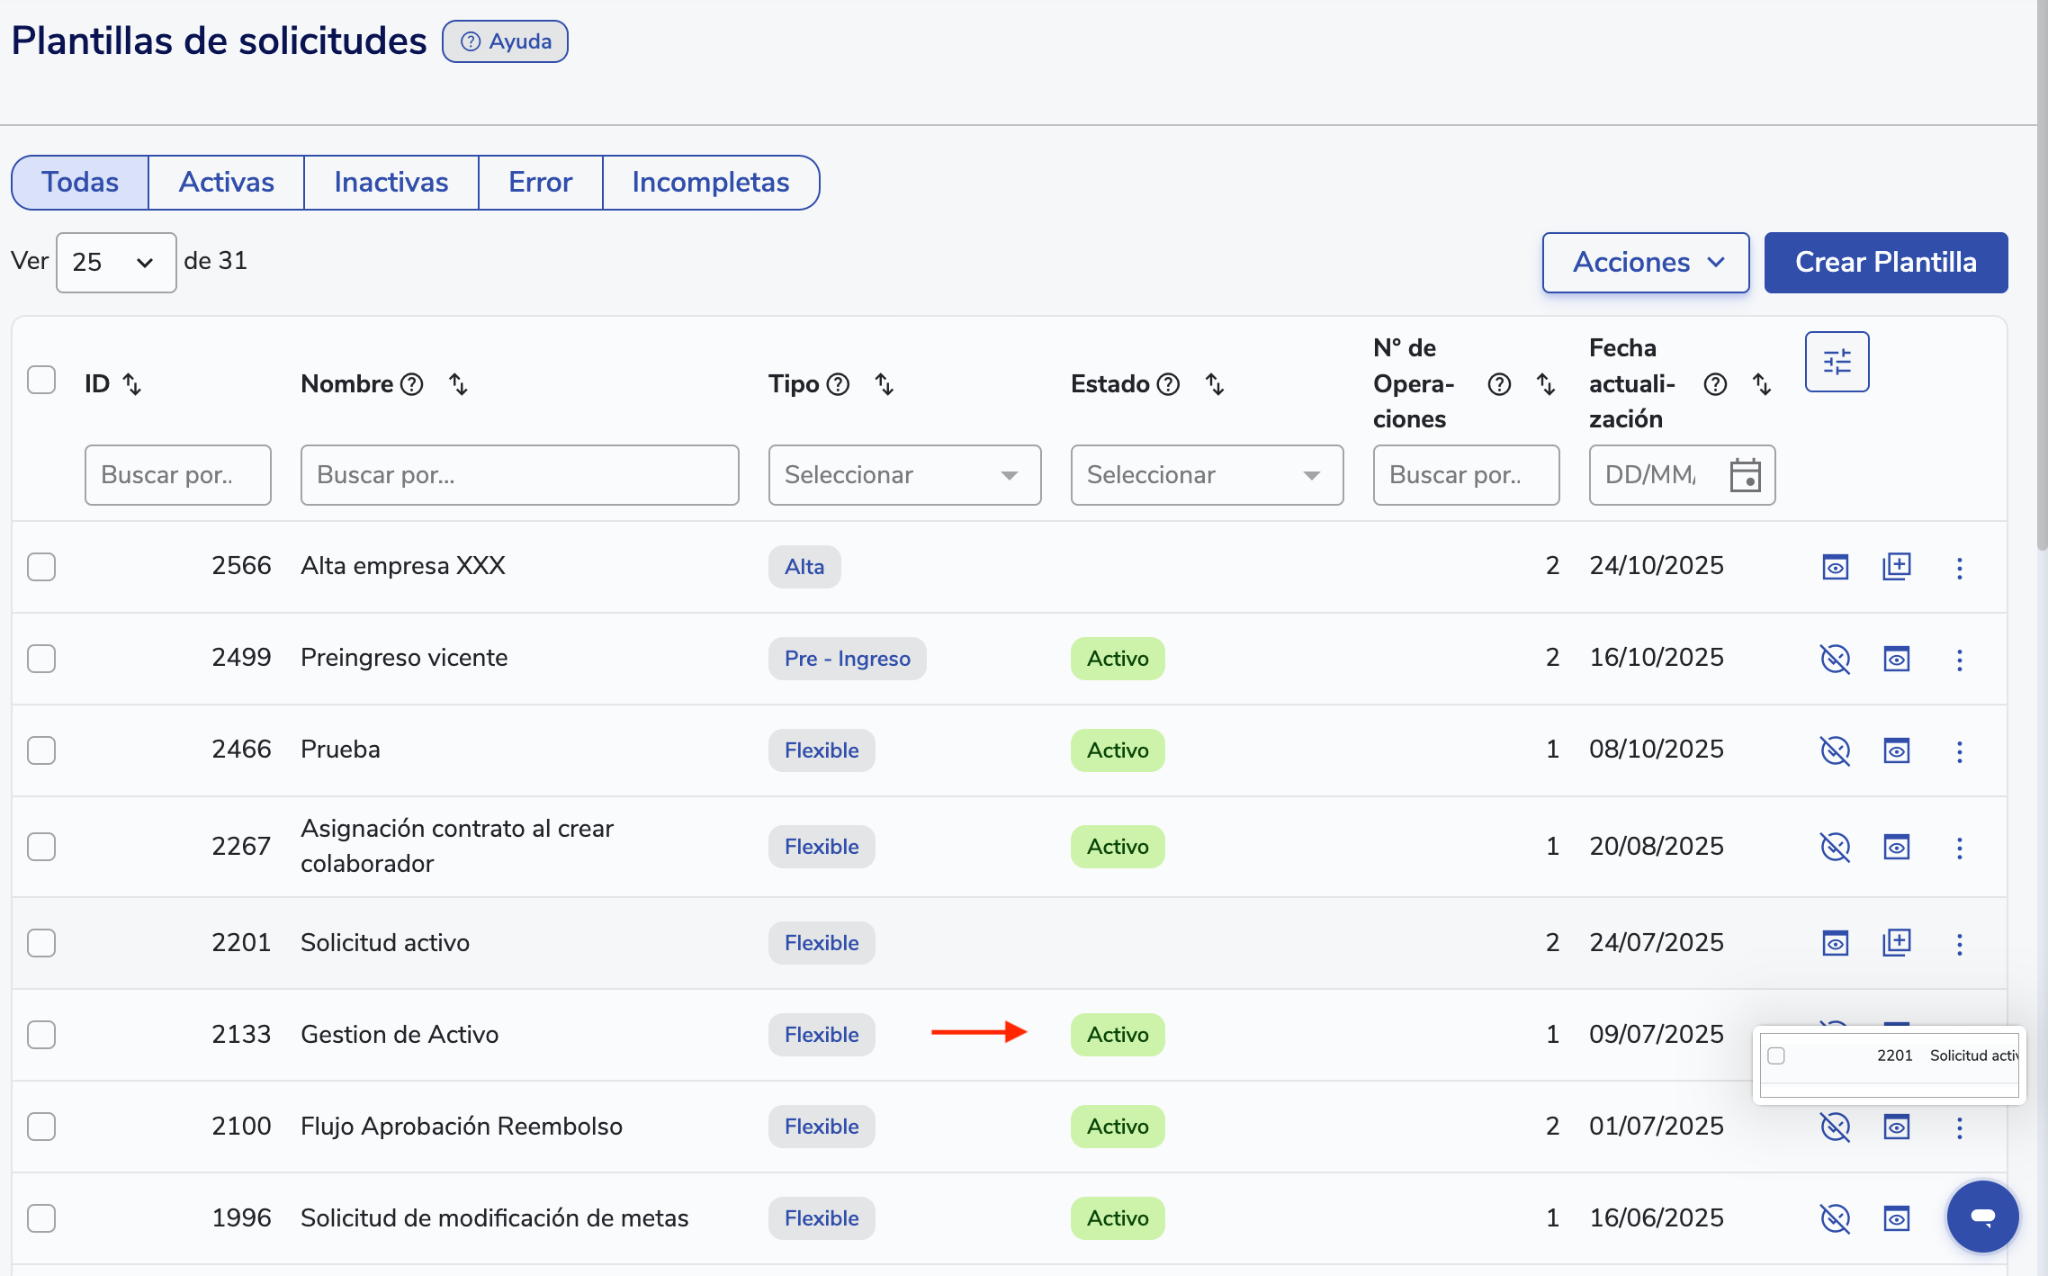Image resolution: width=2048 pixels, height=1276 pixels.
Task: Switch to the Inactivas tab
Action: point(391,182)
